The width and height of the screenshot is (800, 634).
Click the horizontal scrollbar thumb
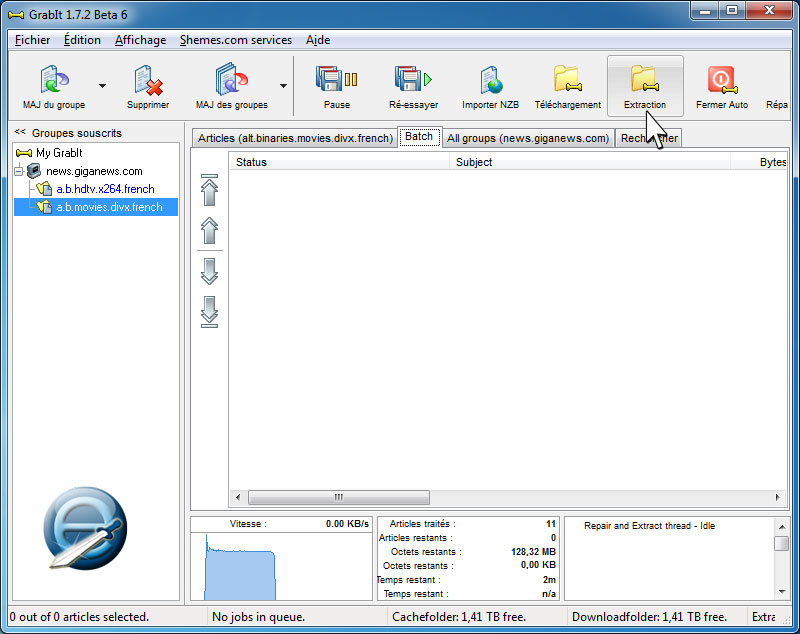pos(339,497)
